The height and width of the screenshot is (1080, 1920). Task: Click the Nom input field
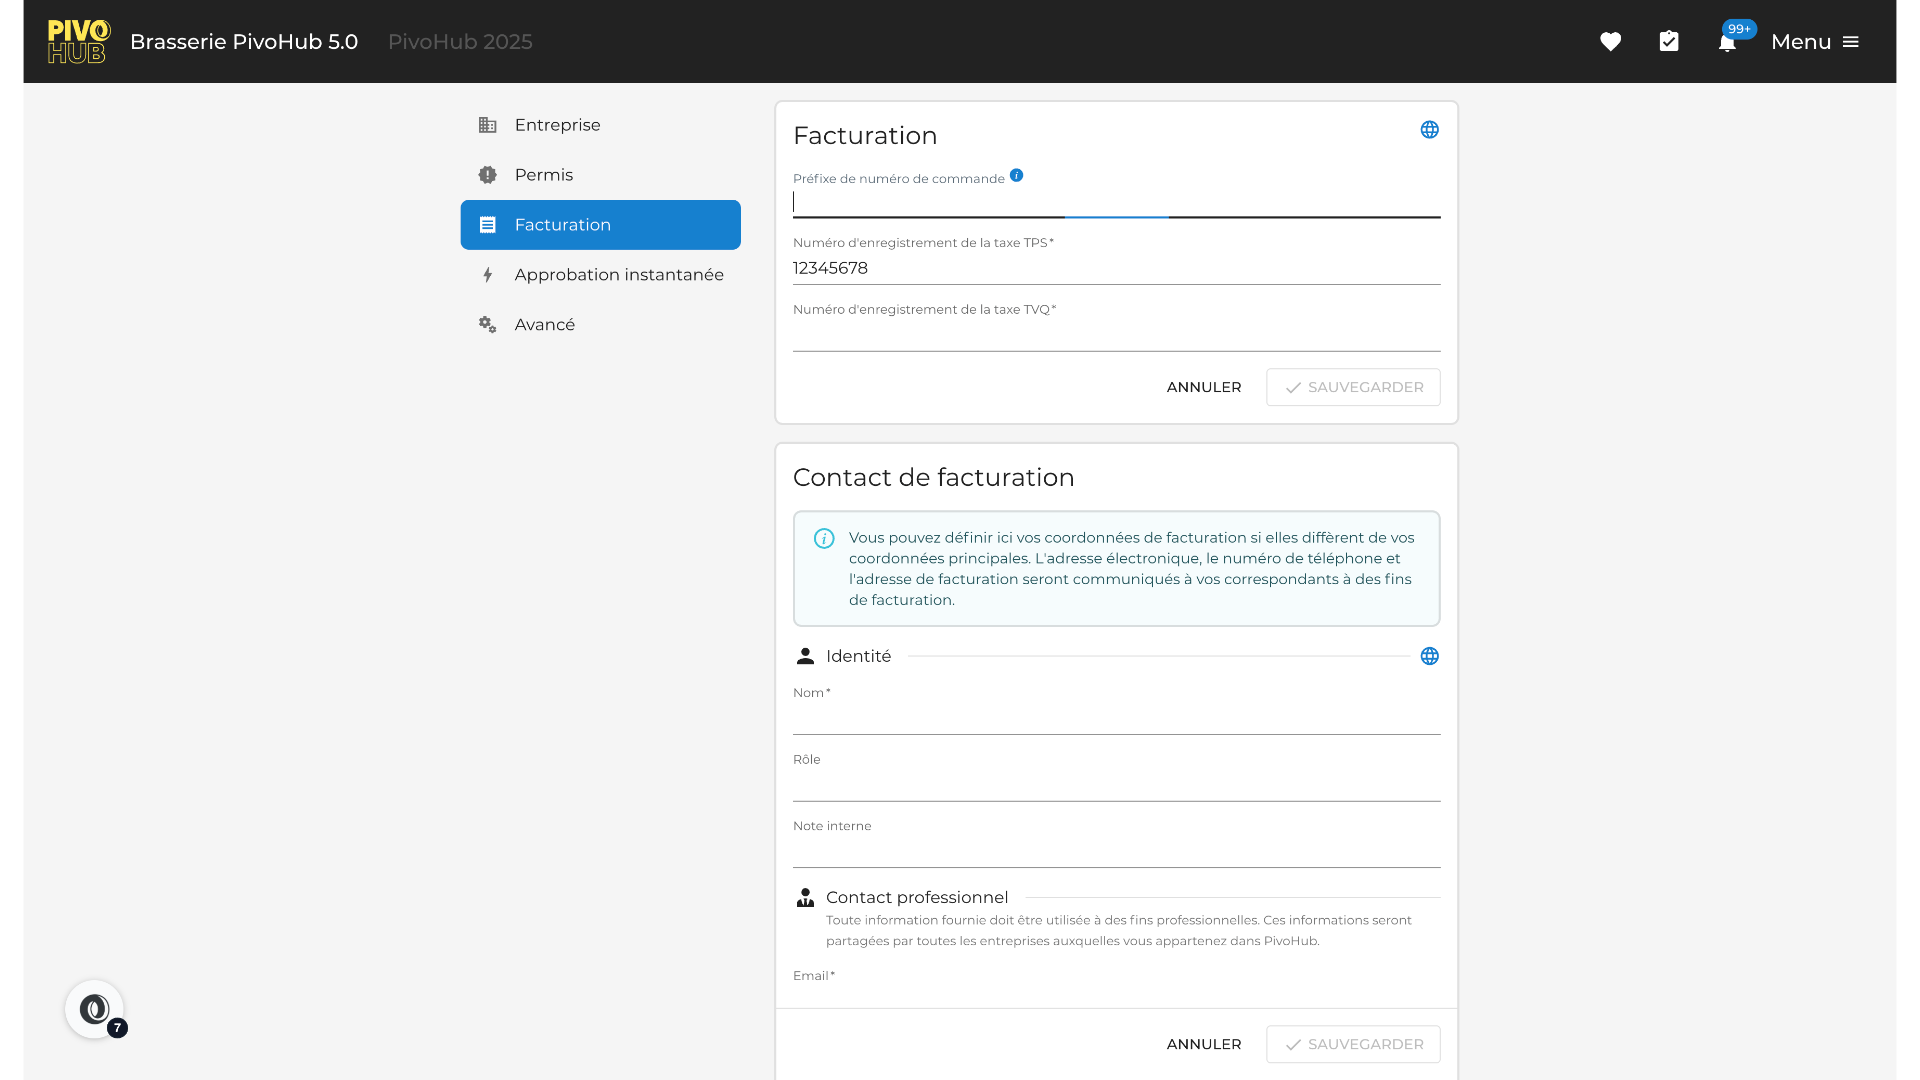coord(1116,718)
